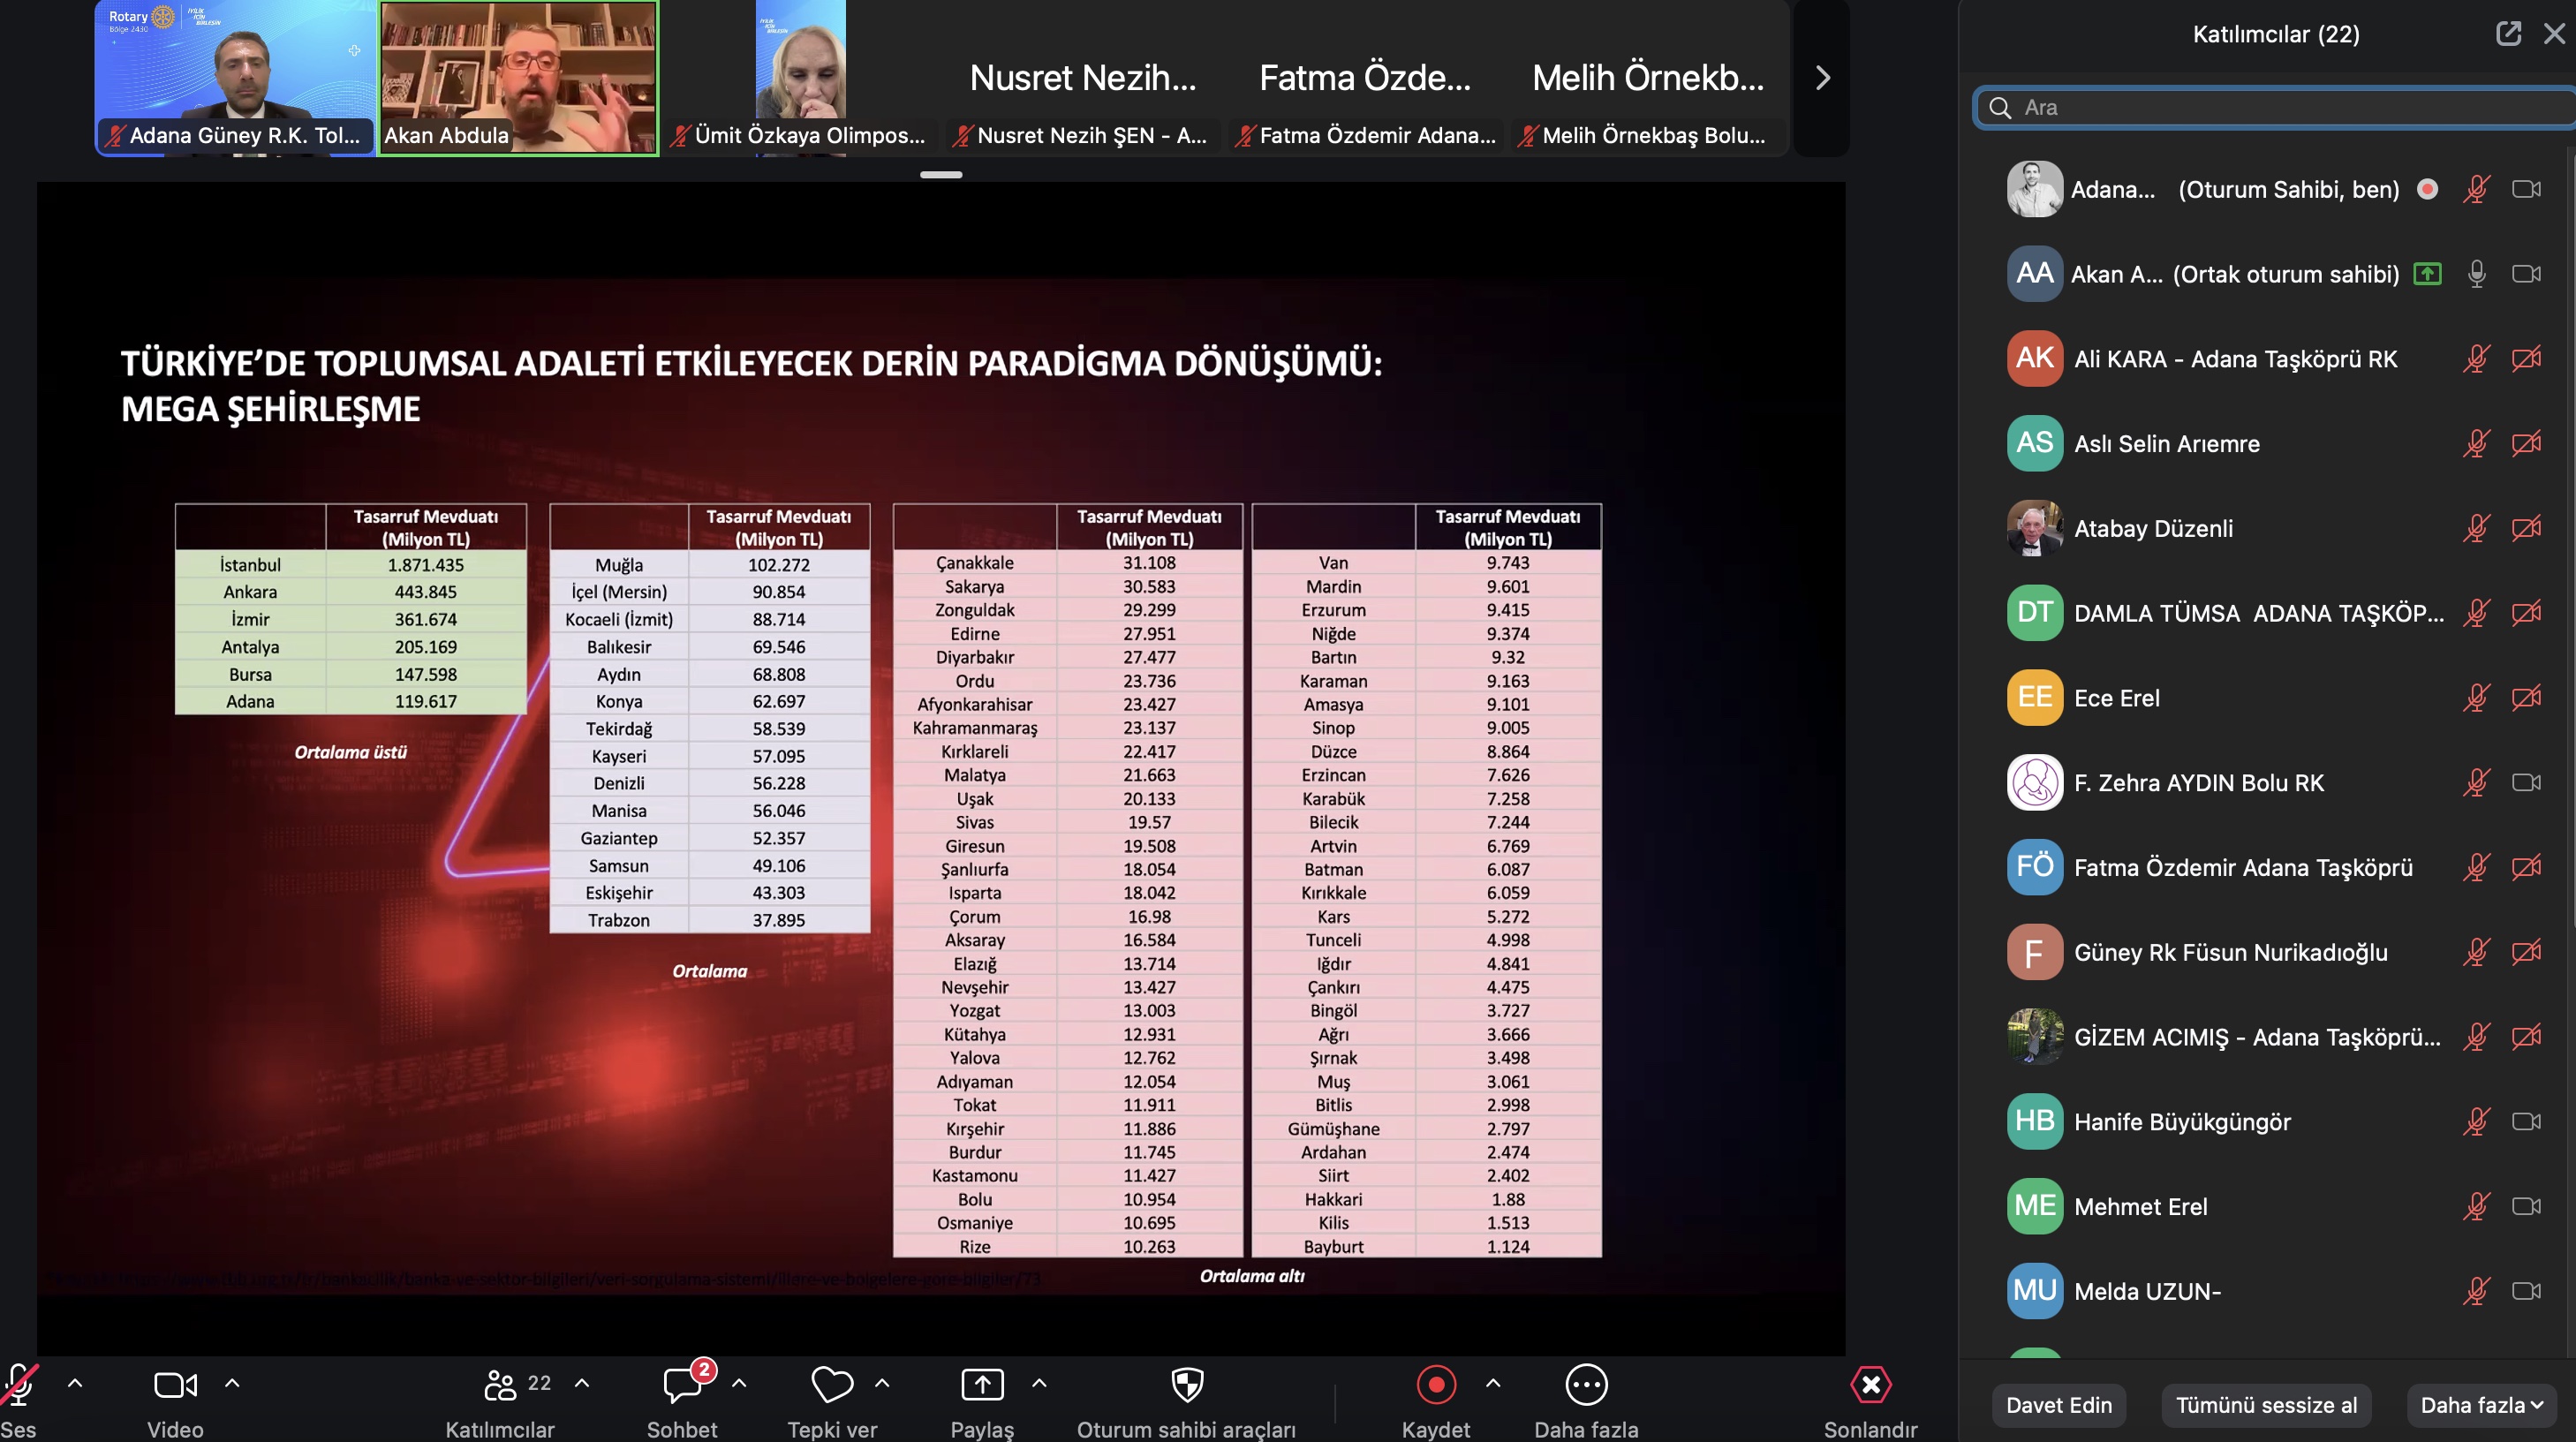Expand the arrow next to Video
The height and width of the screenshot is (1442, 2576).
232,1384
